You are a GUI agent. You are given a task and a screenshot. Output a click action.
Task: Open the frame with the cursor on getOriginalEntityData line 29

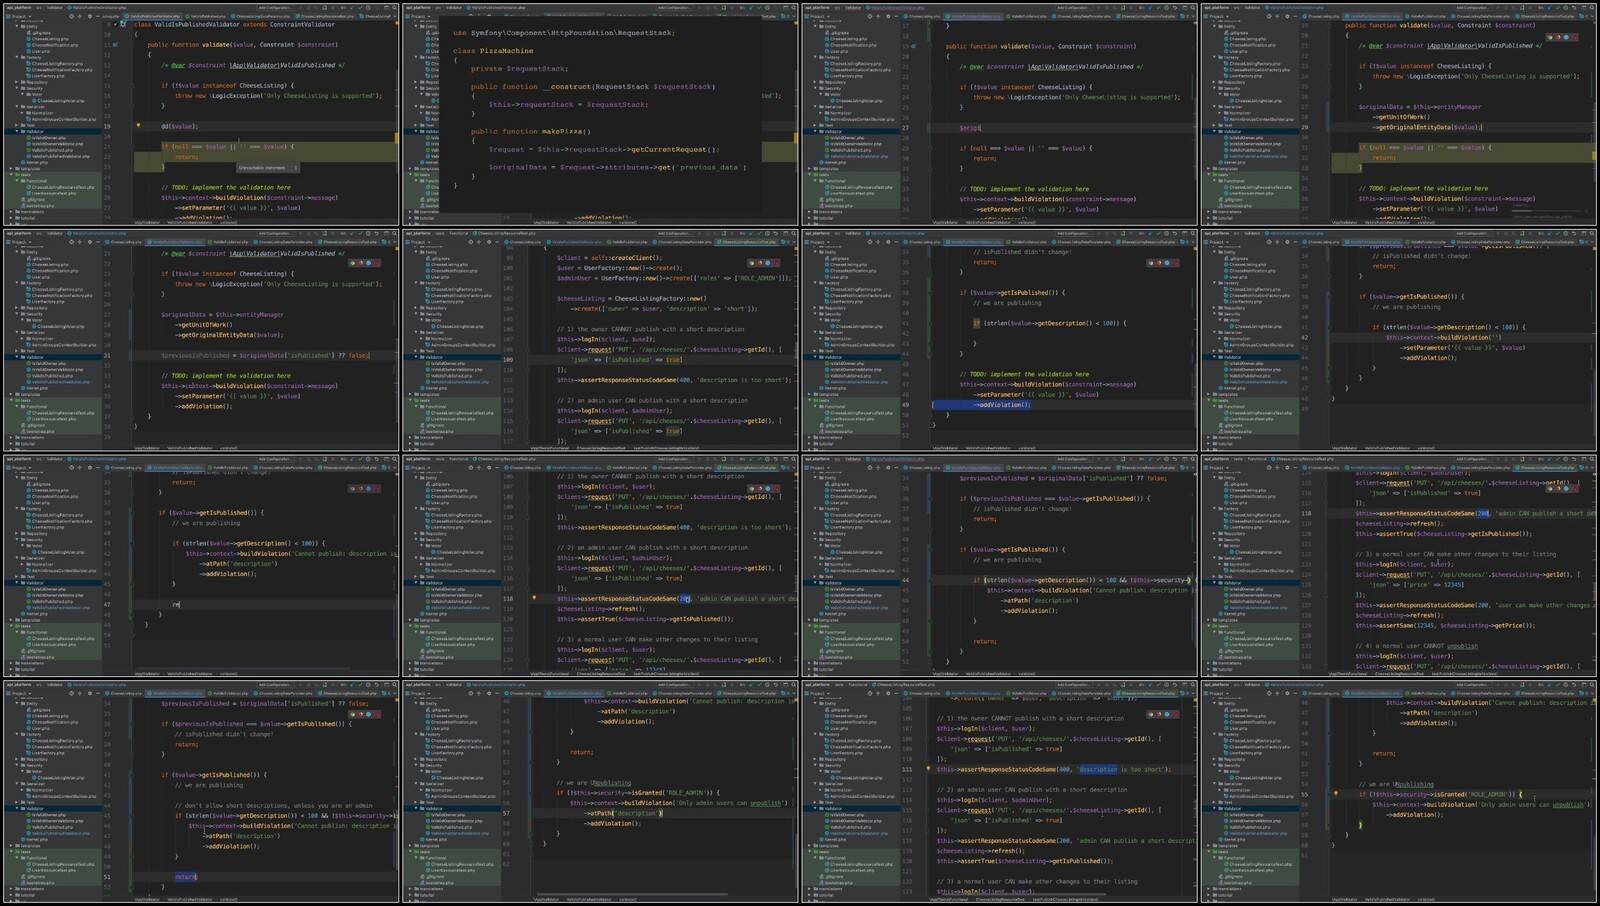(1400, 115)
